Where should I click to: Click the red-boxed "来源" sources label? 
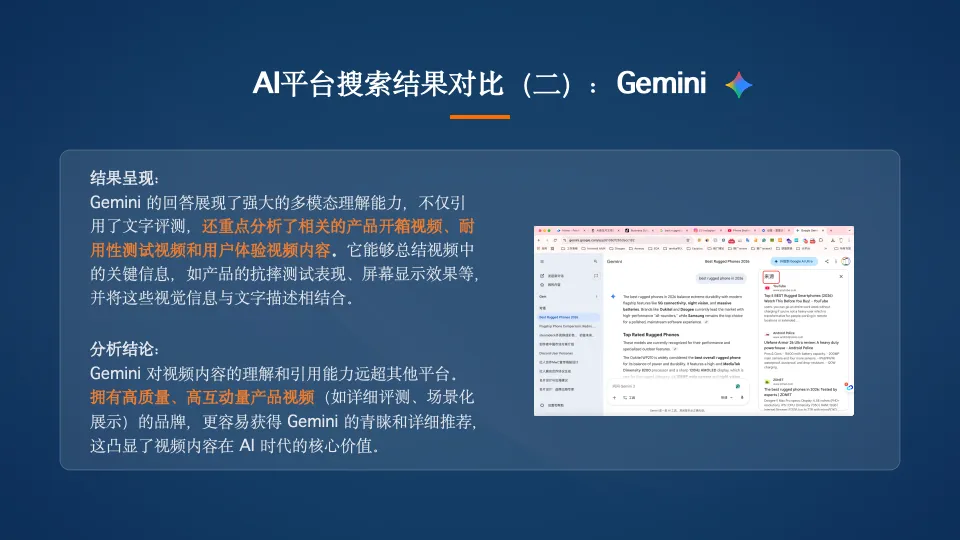click(771, 277)
